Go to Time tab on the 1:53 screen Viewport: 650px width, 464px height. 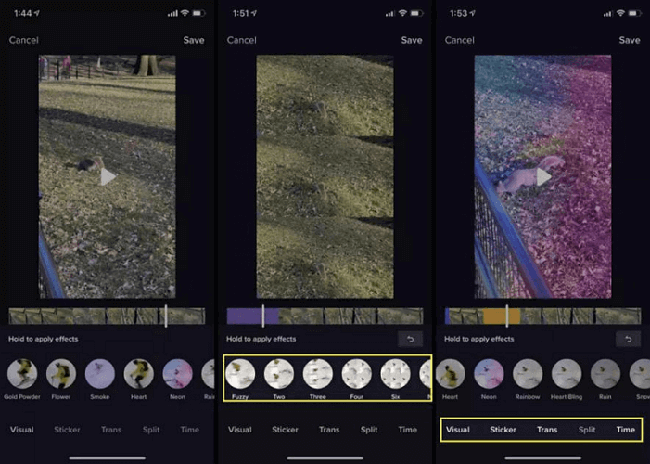pyautogui.click(x=626, y=430)
